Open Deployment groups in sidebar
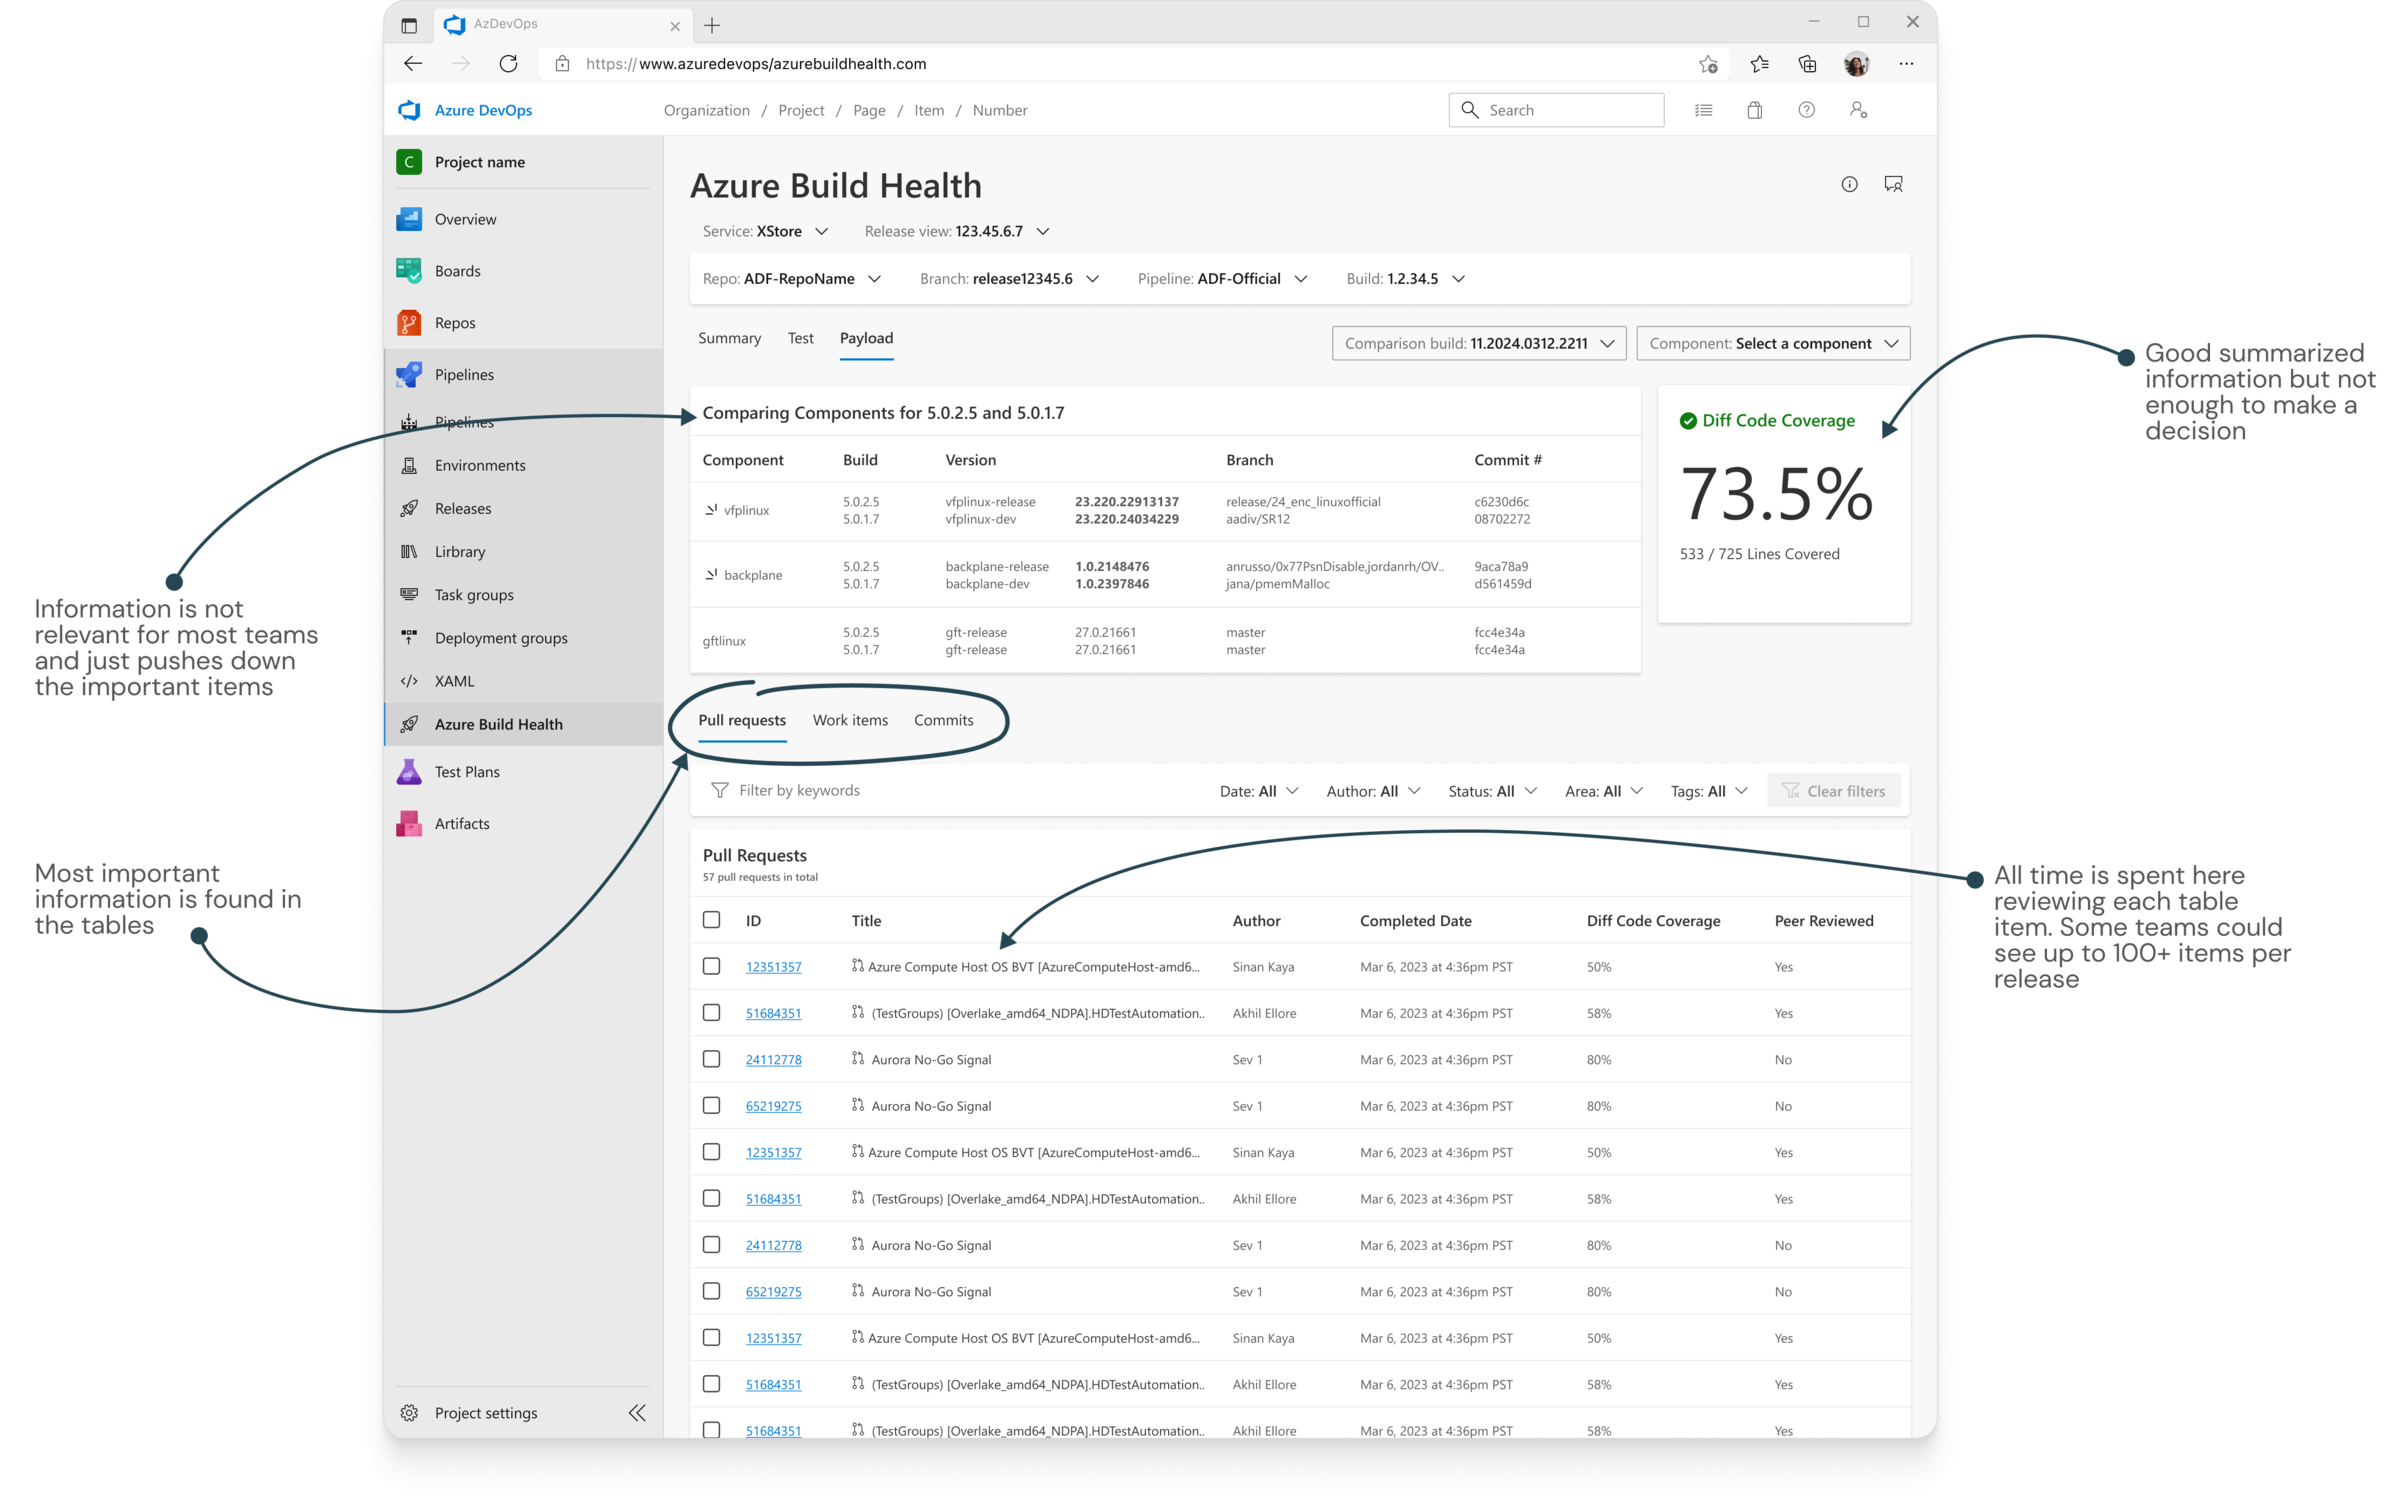Image resolution: width=2400 pixels, height=1503 pixels. 500,637
